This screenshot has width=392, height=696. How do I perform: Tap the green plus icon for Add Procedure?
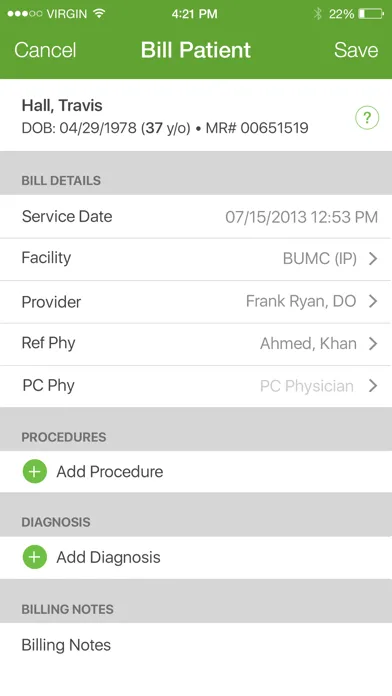point(35,471)
